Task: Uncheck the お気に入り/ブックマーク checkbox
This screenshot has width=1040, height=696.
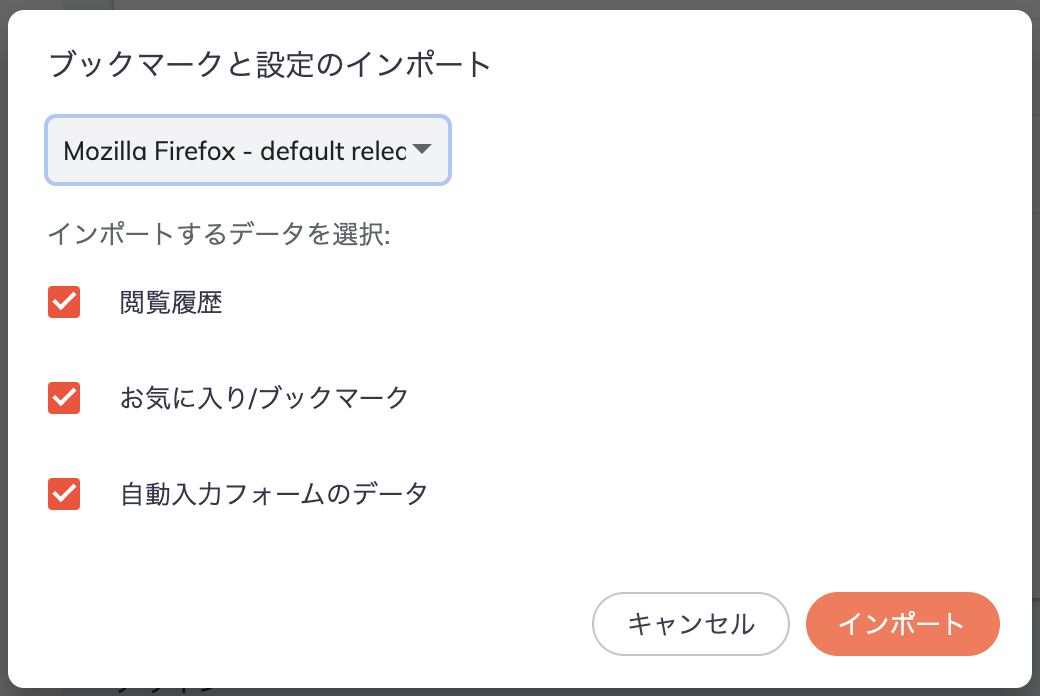Action: point(64,397)
